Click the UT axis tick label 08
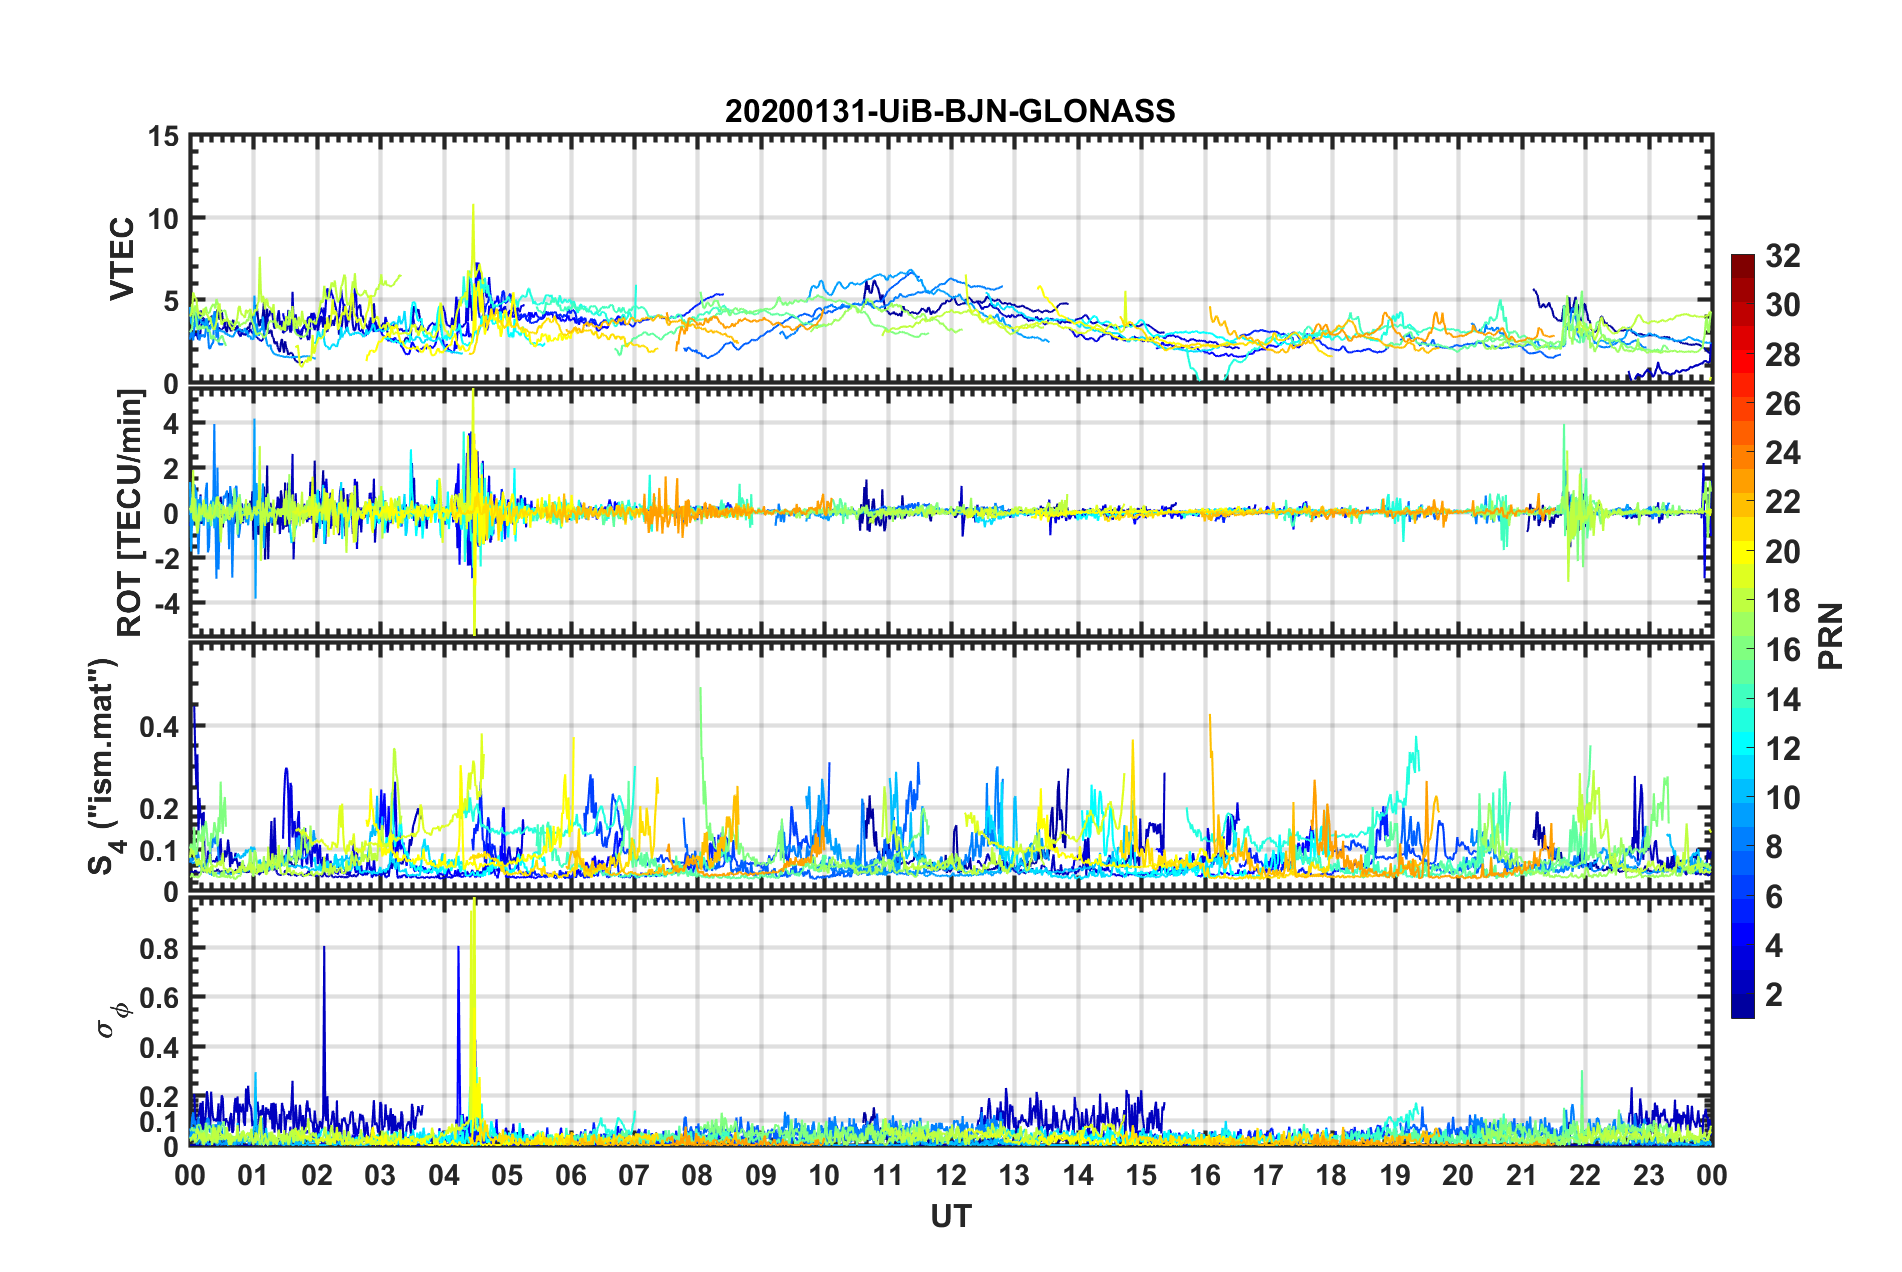This screenshot has width=1902, height=1272. 697,1175
